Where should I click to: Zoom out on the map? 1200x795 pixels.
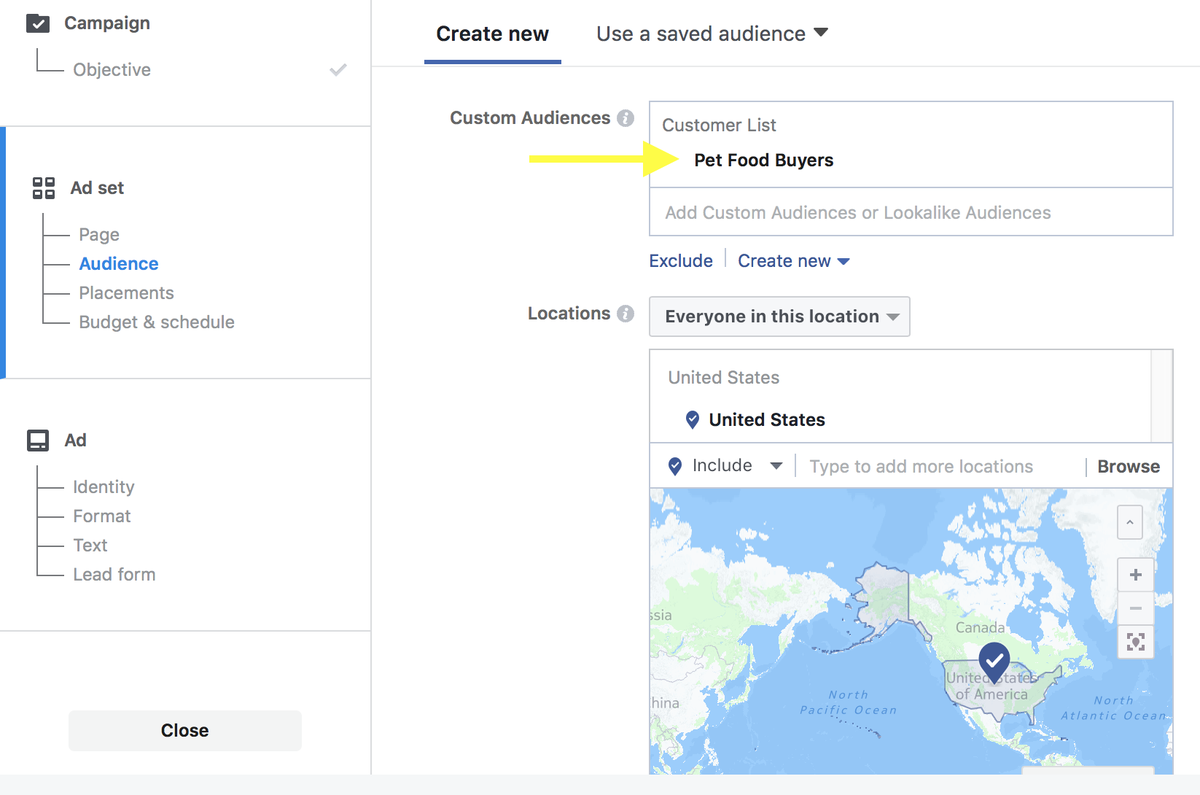(x=1135, y=608)
